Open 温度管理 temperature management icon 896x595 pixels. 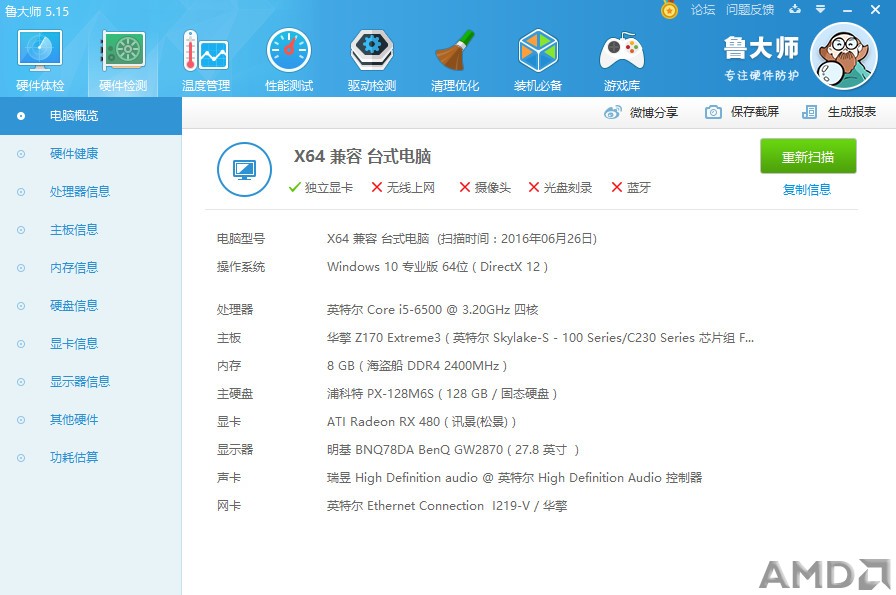coord(206,50)
